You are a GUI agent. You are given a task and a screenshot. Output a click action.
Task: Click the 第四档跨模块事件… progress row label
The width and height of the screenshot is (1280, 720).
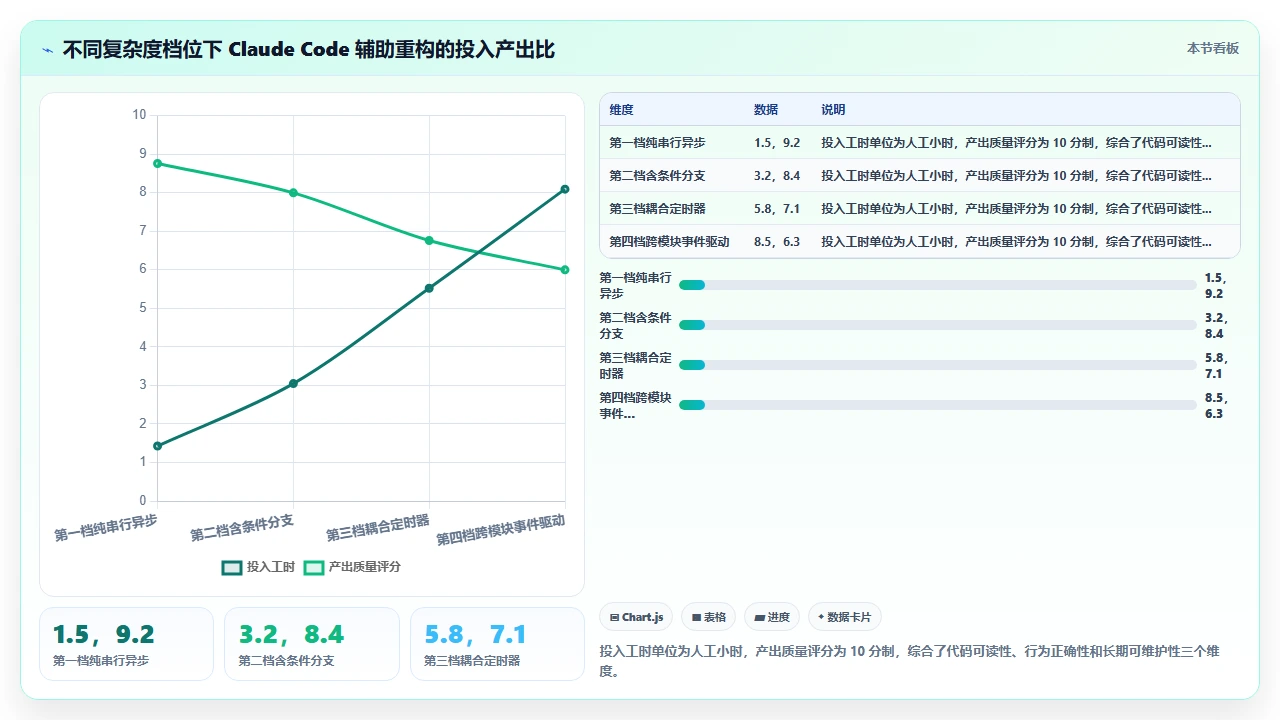click(x=635, y=406)
